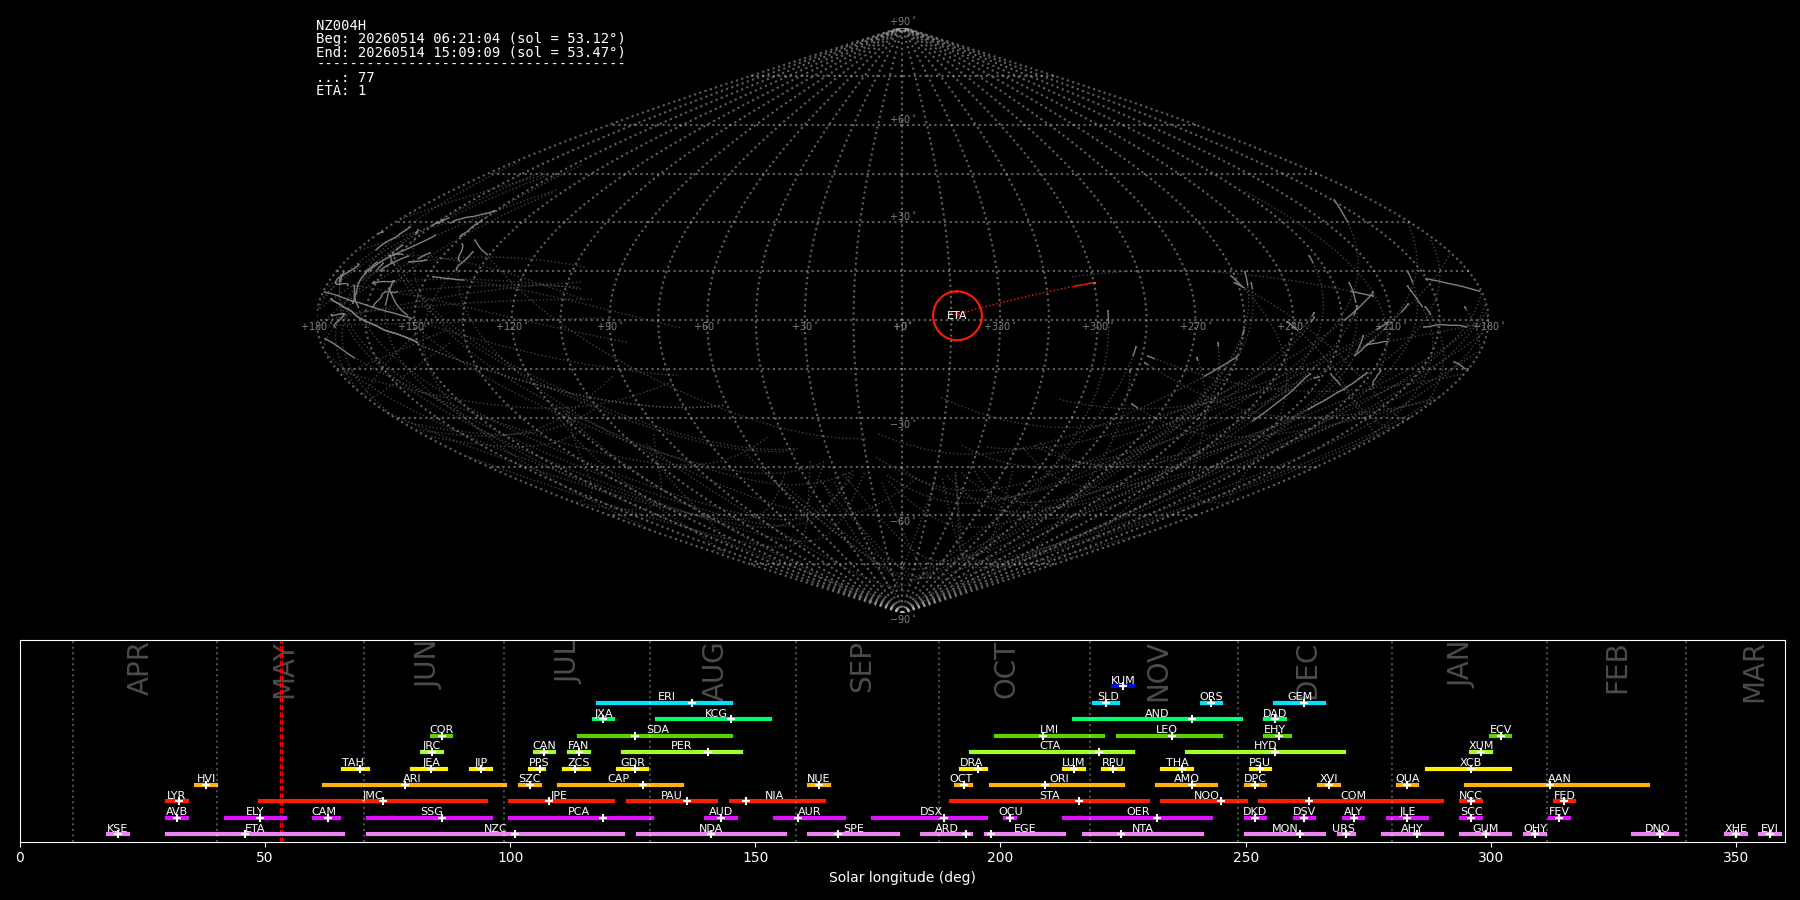The width and height of the screenshot is (1800, 900).
Task: Click the red ETA radiant circle
Action: (x=957, y=316)
